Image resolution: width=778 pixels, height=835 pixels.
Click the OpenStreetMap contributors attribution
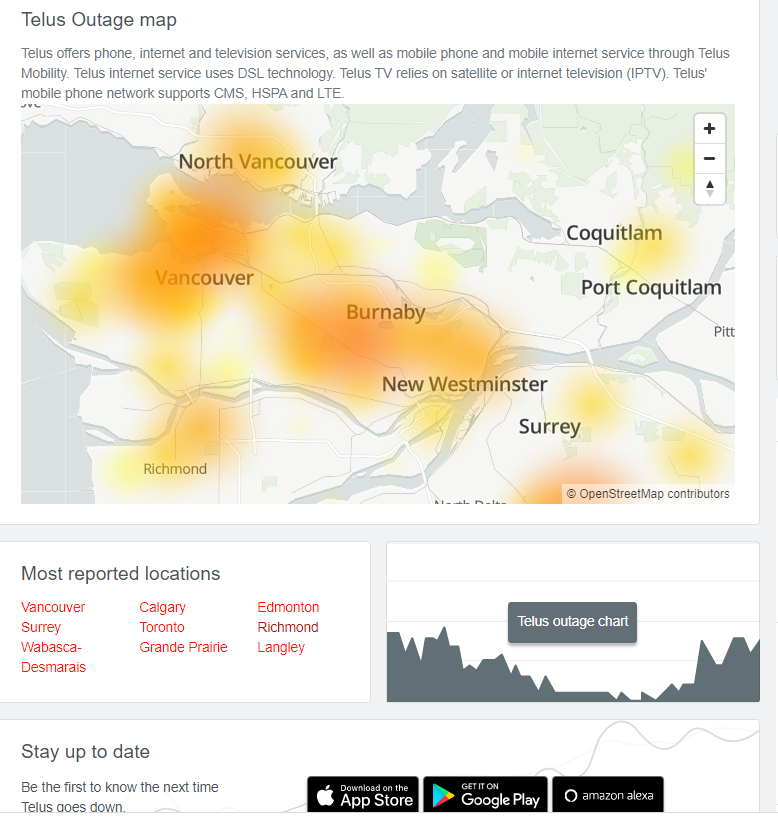point(648,494)
